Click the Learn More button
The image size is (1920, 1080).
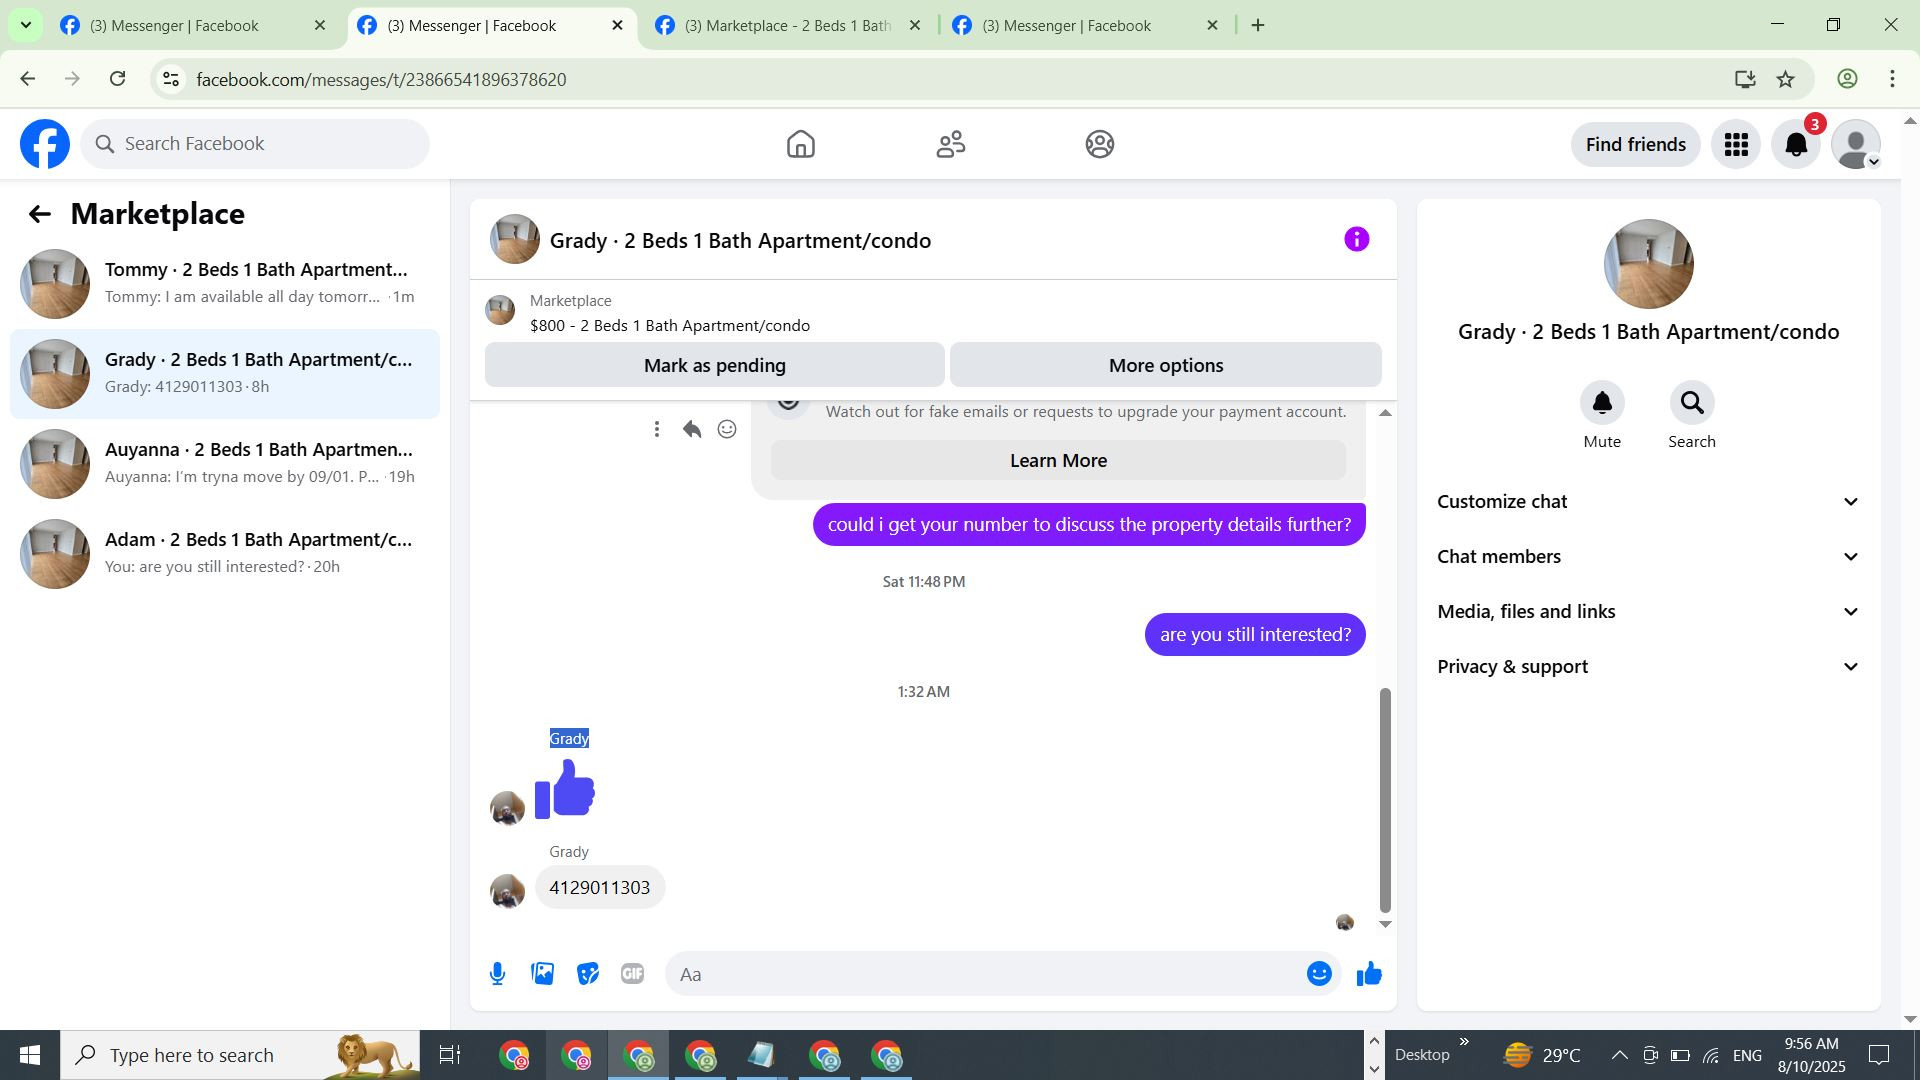tap(1058, 461)
